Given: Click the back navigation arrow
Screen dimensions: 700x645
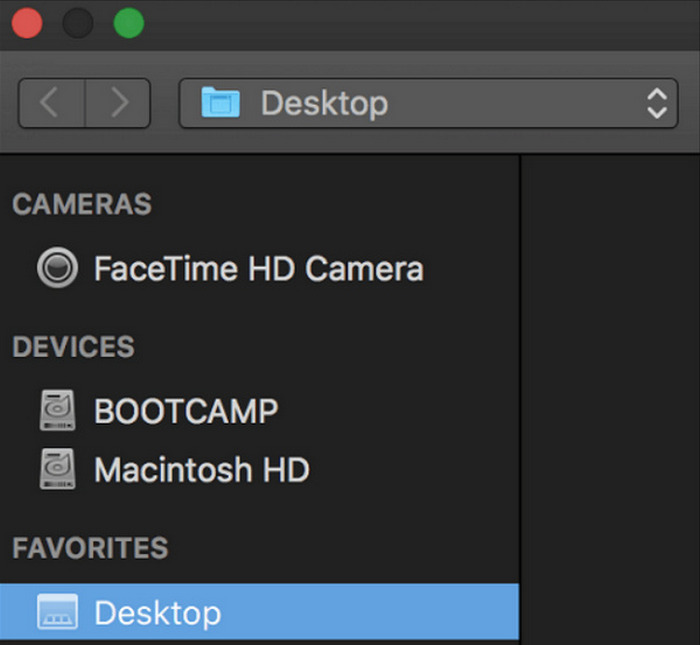Looking at the screenshot, I should tap(51, 103).
